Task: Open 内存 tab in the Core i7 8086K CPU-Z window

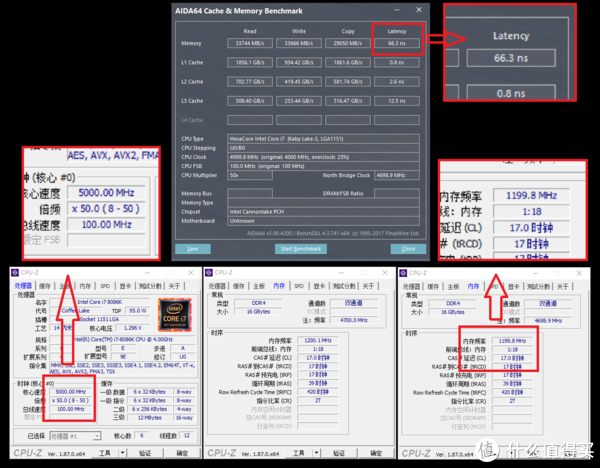Action: click(x=85, y=286)
